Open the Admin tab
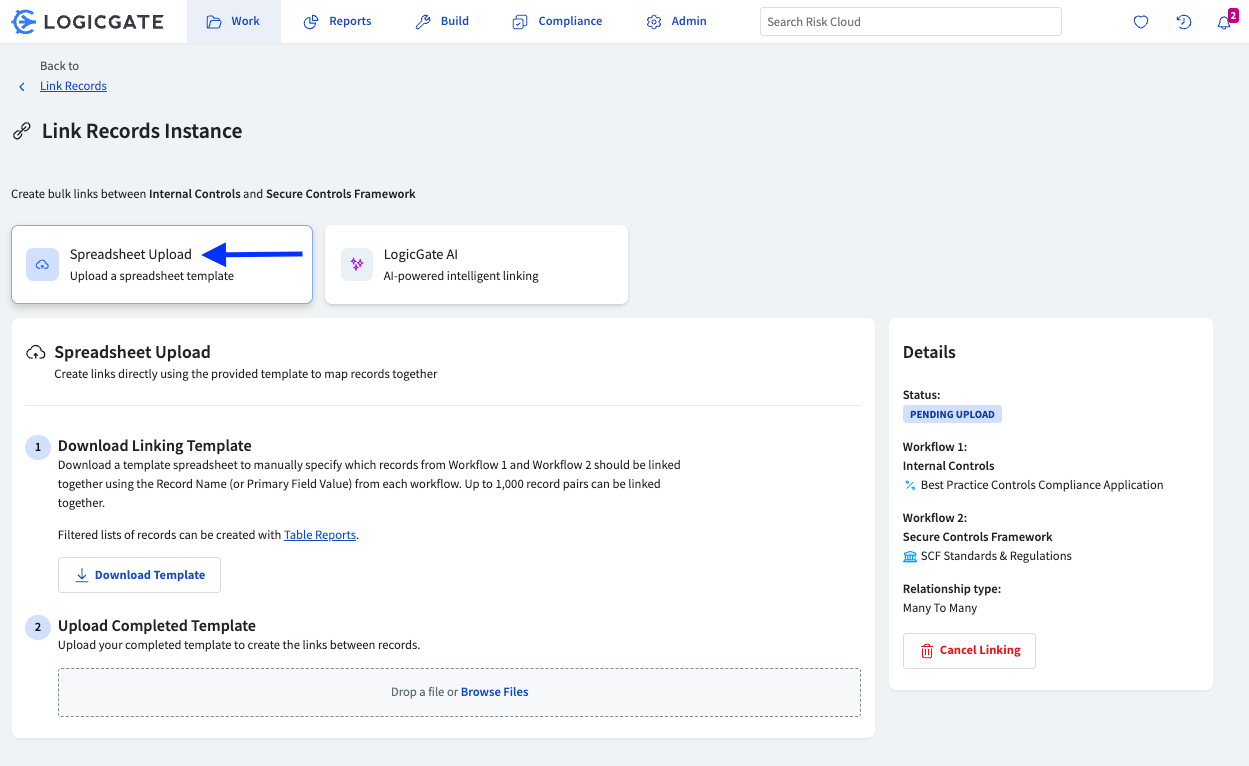 [x=677, y=21]
